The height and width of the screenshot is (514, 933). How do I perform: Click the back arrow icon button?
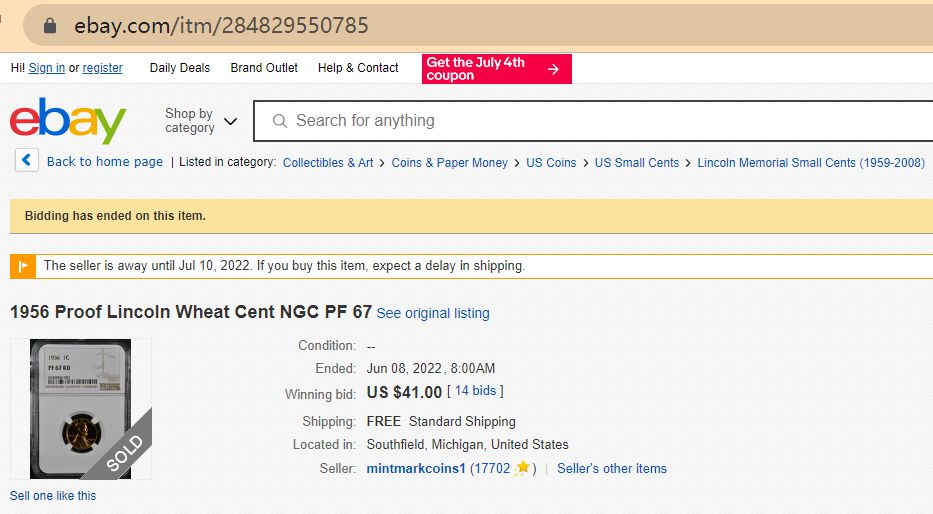pos(27,161)
